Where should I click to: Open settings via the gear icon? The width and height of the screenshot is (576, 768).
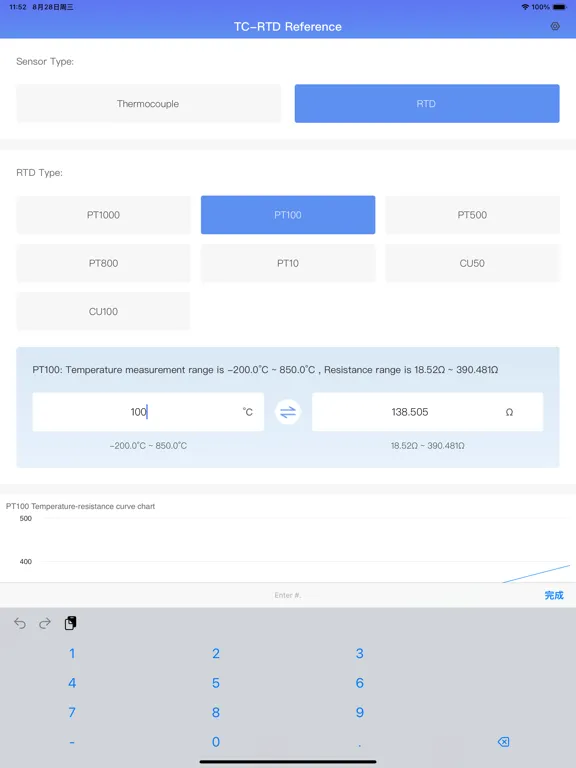[555, 26]
